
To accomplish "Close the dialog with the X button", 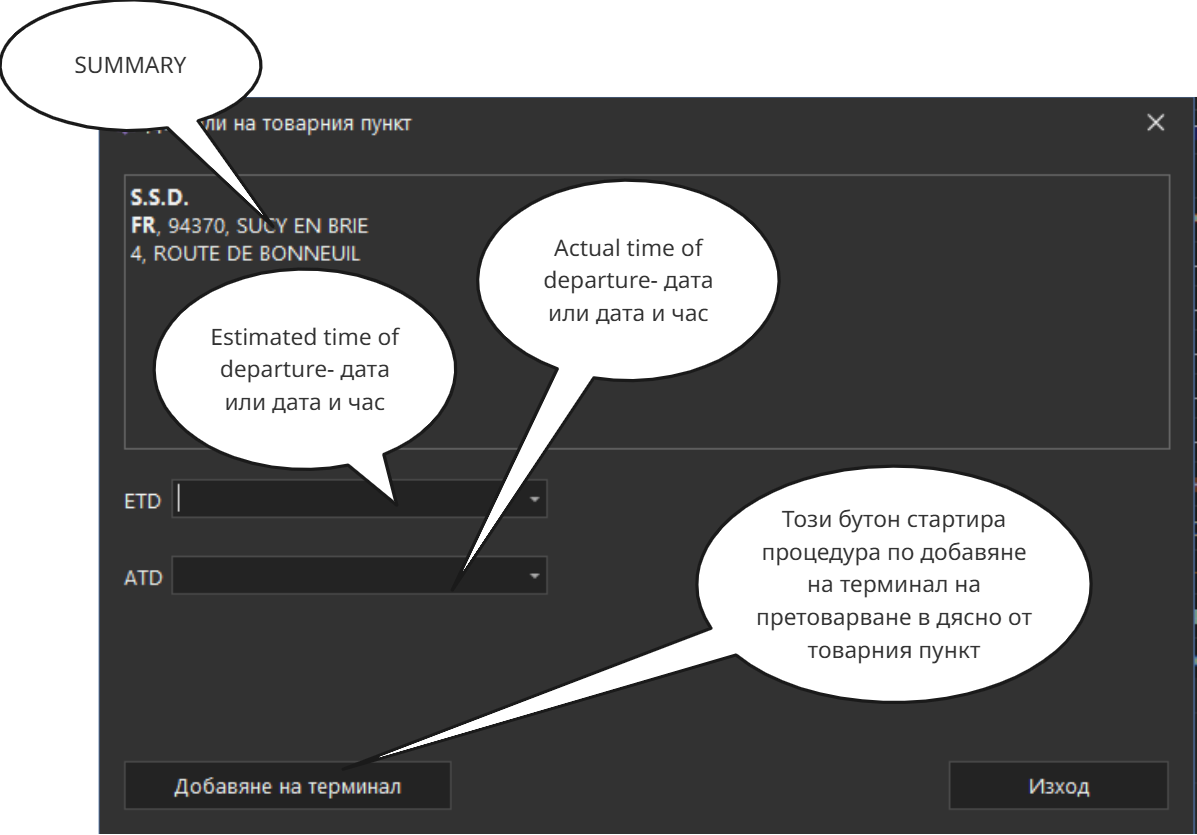I will (1155, 123).
